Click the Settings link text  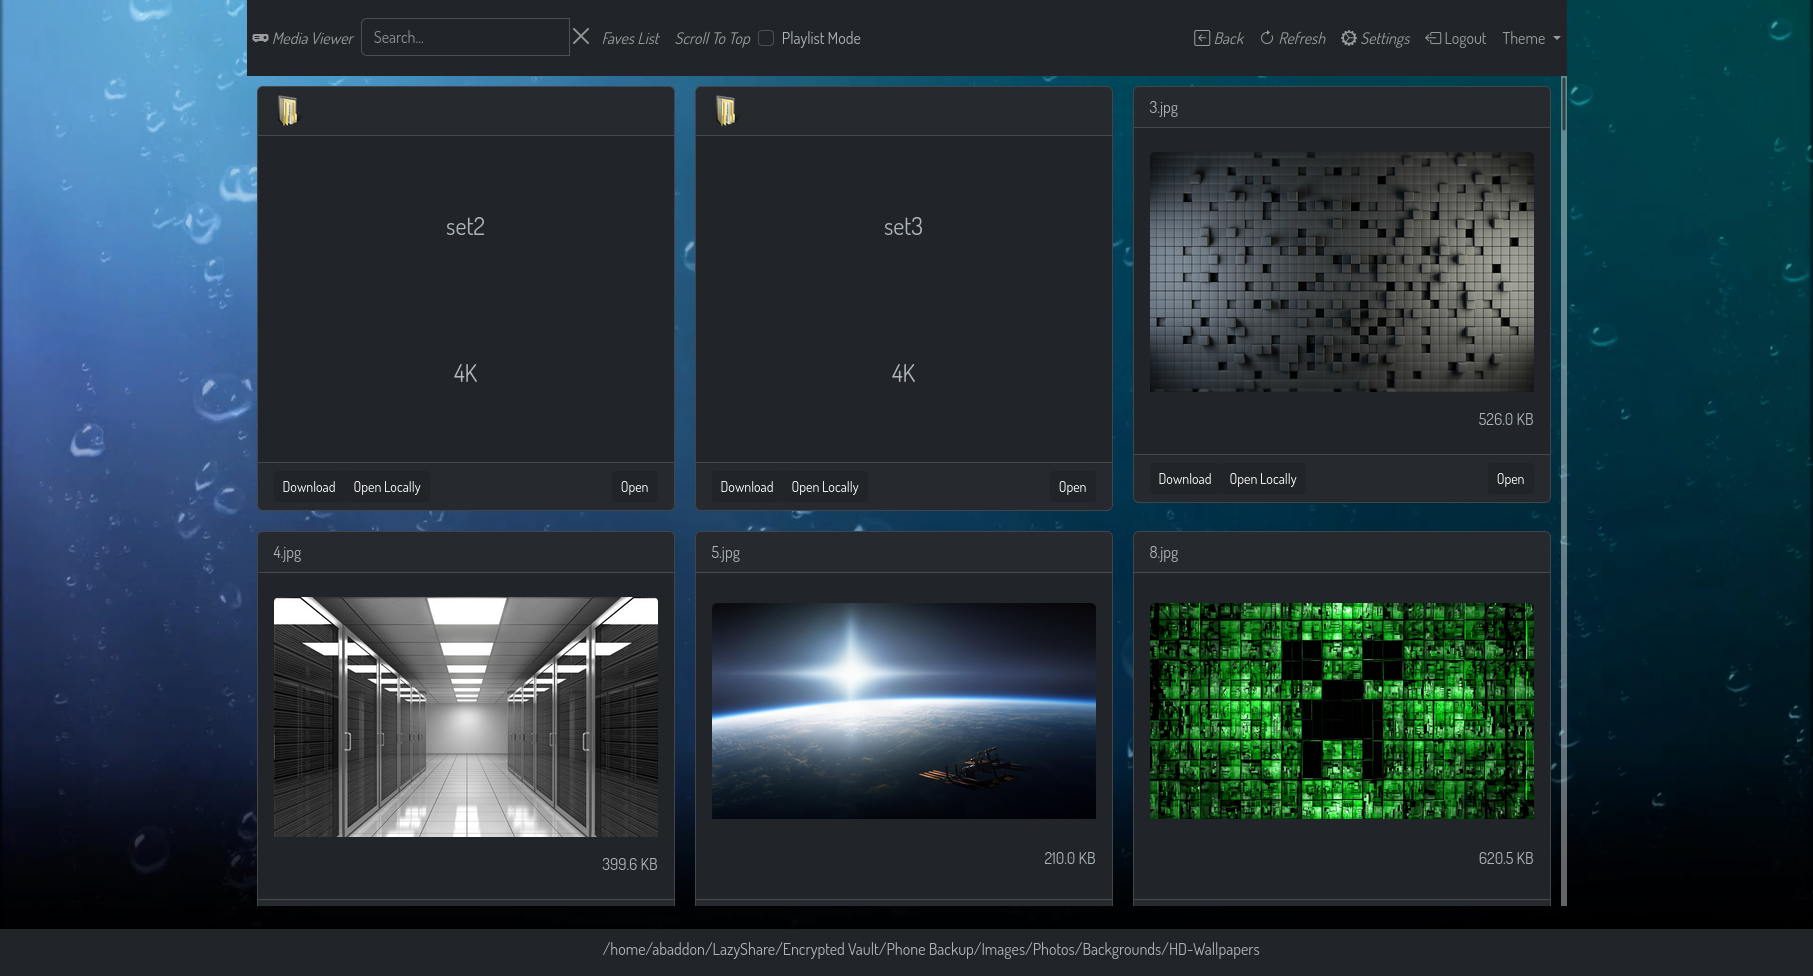click(1385, 38)
